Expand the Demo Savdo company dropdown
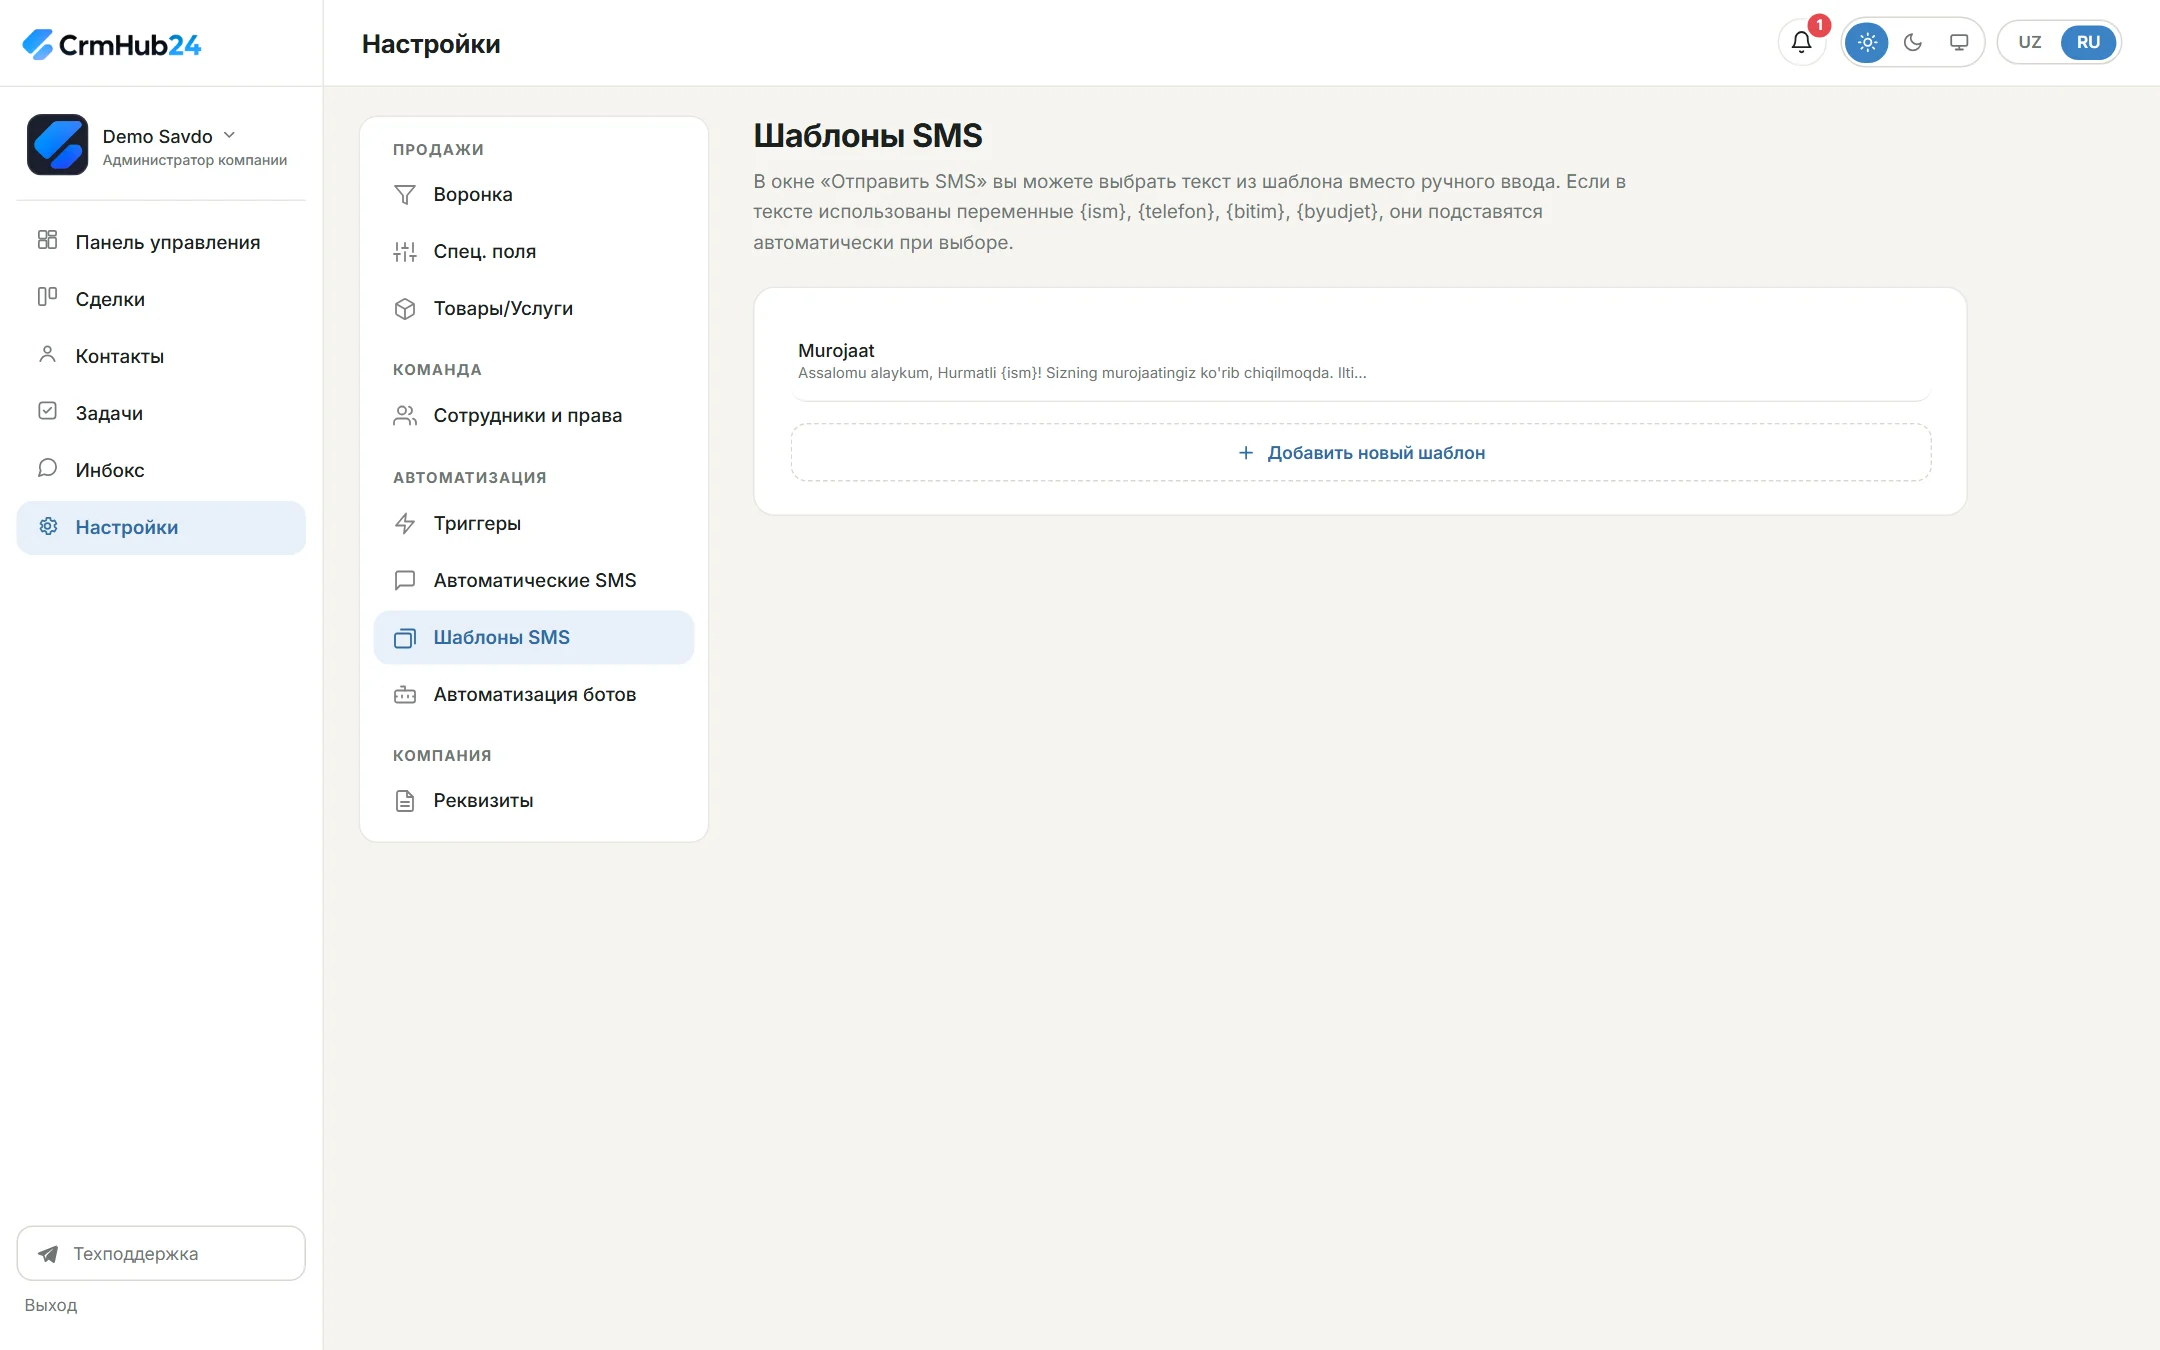This screenshot has height=1350, width=2160. (229, 135)
